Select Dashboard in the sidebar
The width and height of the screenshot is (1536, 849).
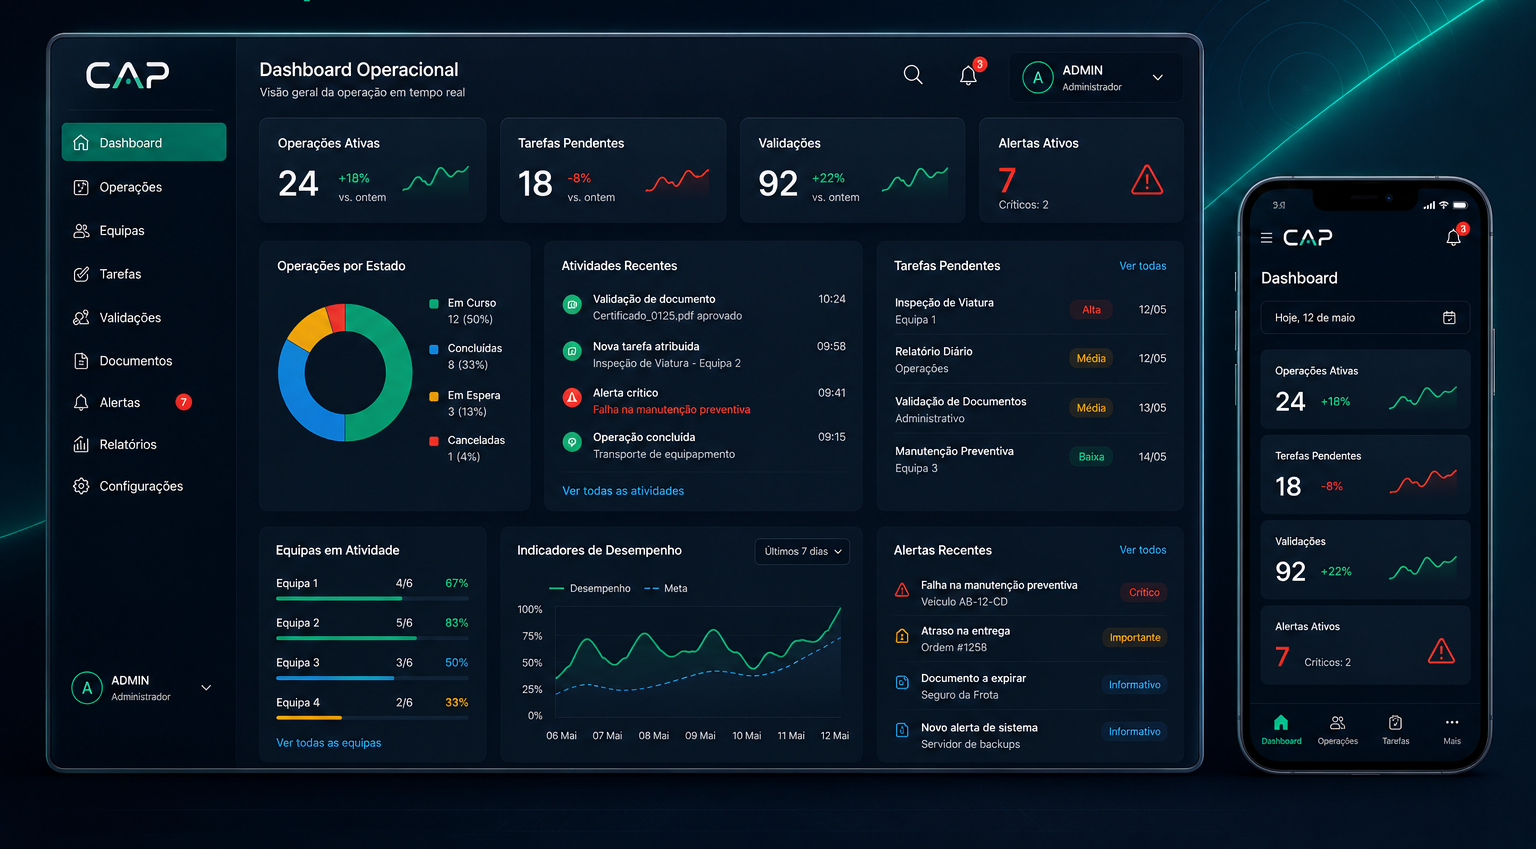click(x=144, y=143)
